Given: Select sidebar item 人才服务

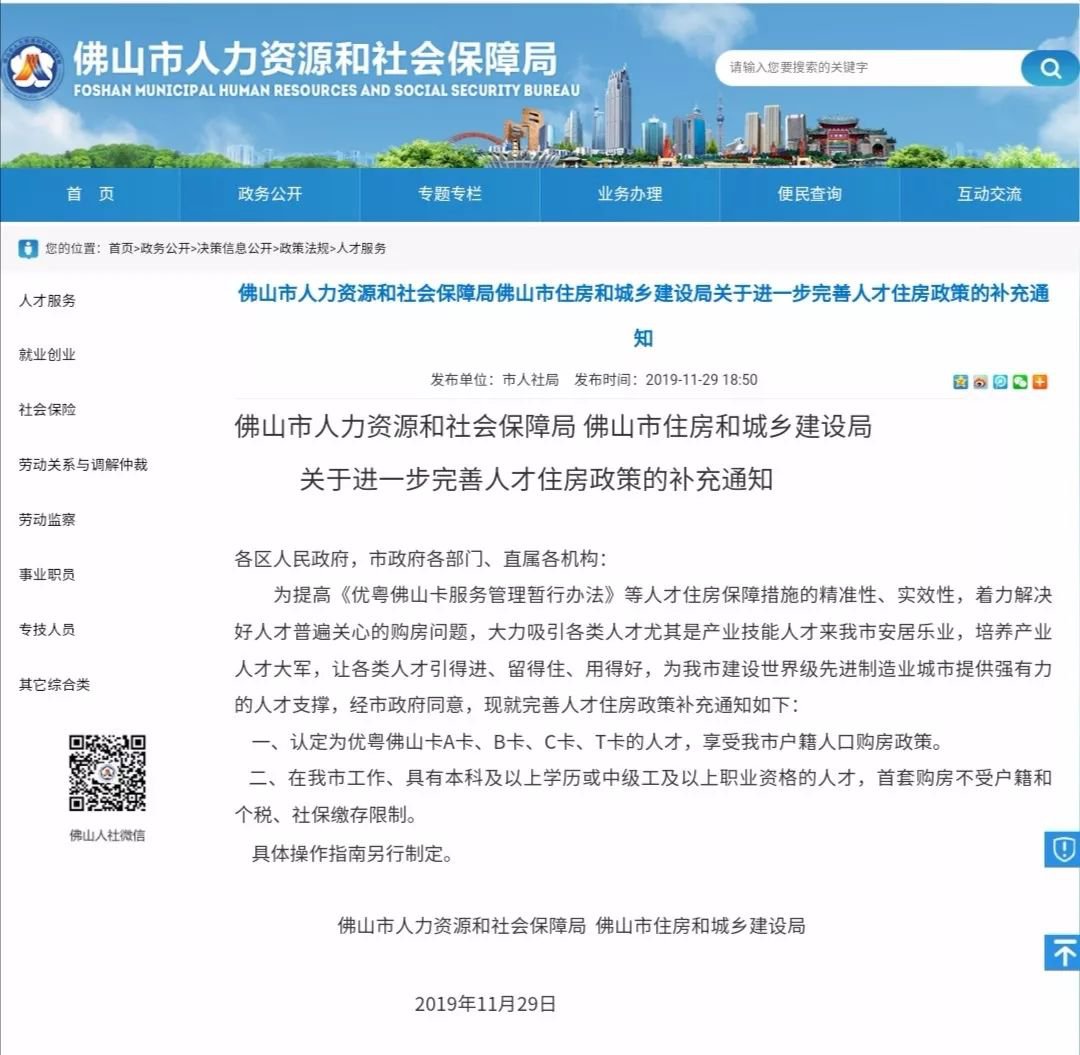Looking at the screenshot, I should click(48, 301).
